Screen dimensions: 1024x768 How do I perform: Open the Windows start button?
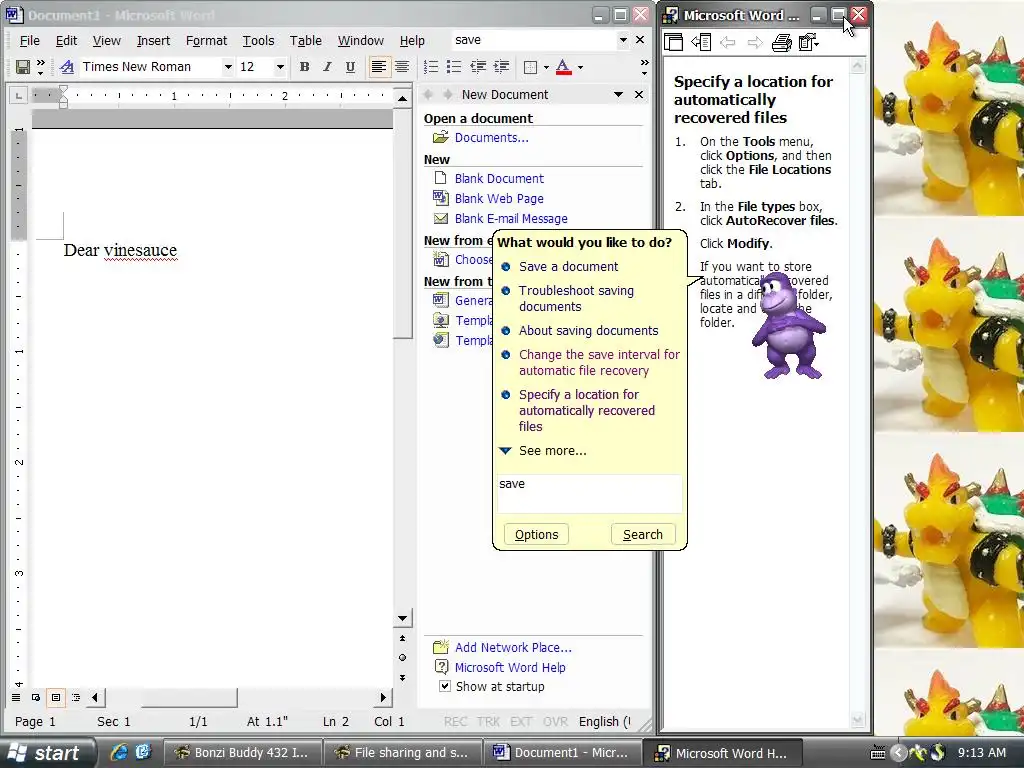48,753
